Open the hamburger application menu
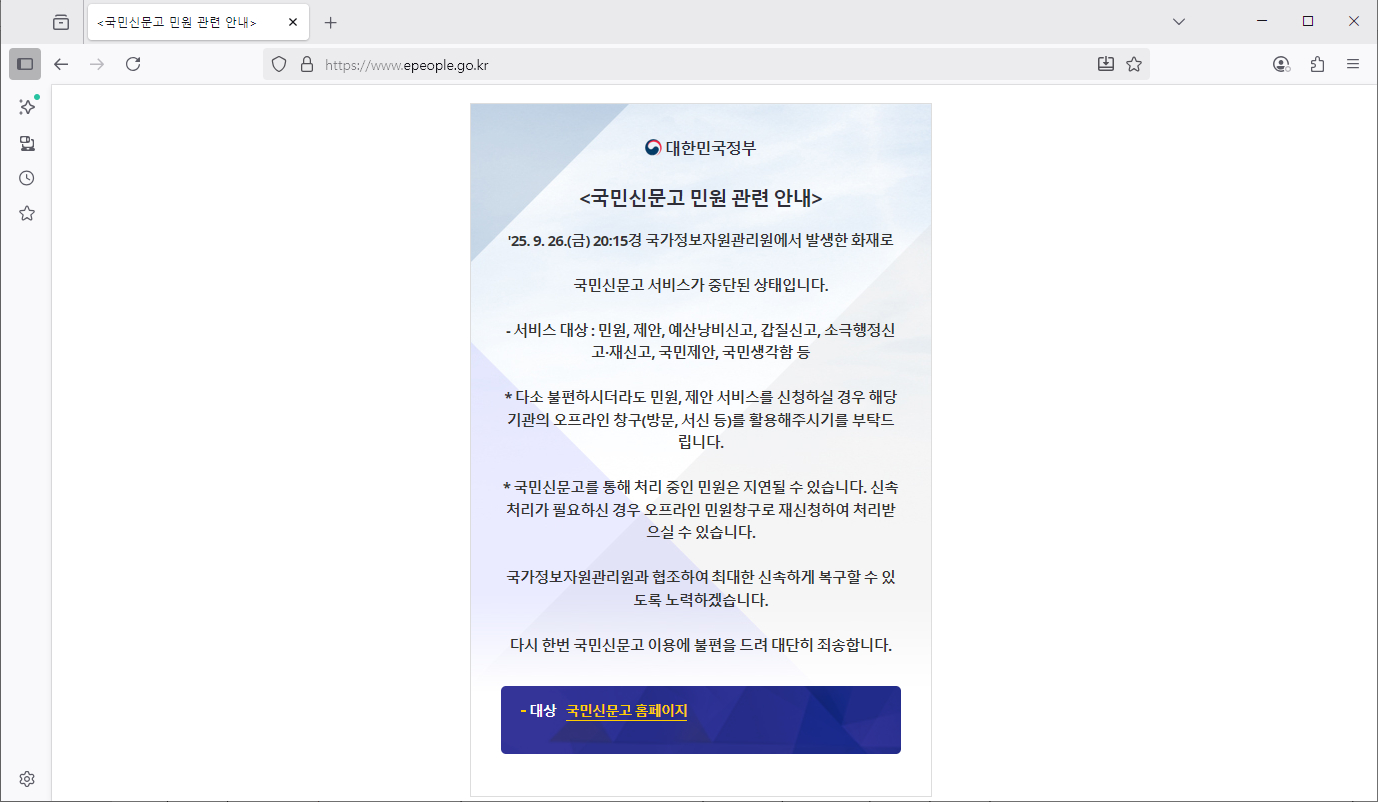Image resolution: width=1378 pixels, height=802 pixels. coord(1353,63)
